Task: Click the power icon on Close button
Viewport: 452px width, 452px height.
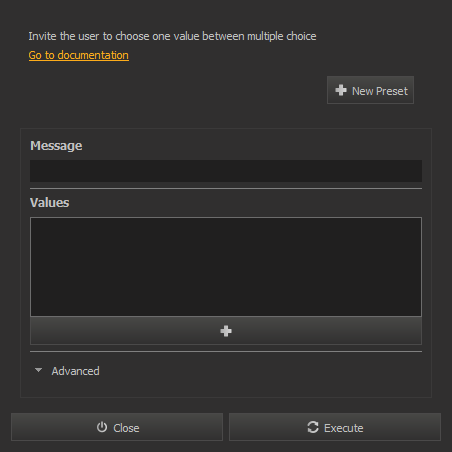Action: point(102,427)
